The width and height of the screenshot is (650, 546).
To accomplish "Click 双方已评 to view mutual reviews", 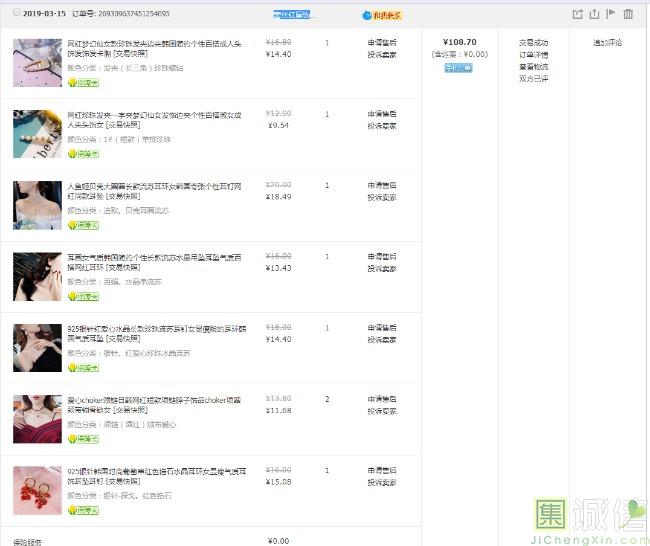I will (533, 79).
